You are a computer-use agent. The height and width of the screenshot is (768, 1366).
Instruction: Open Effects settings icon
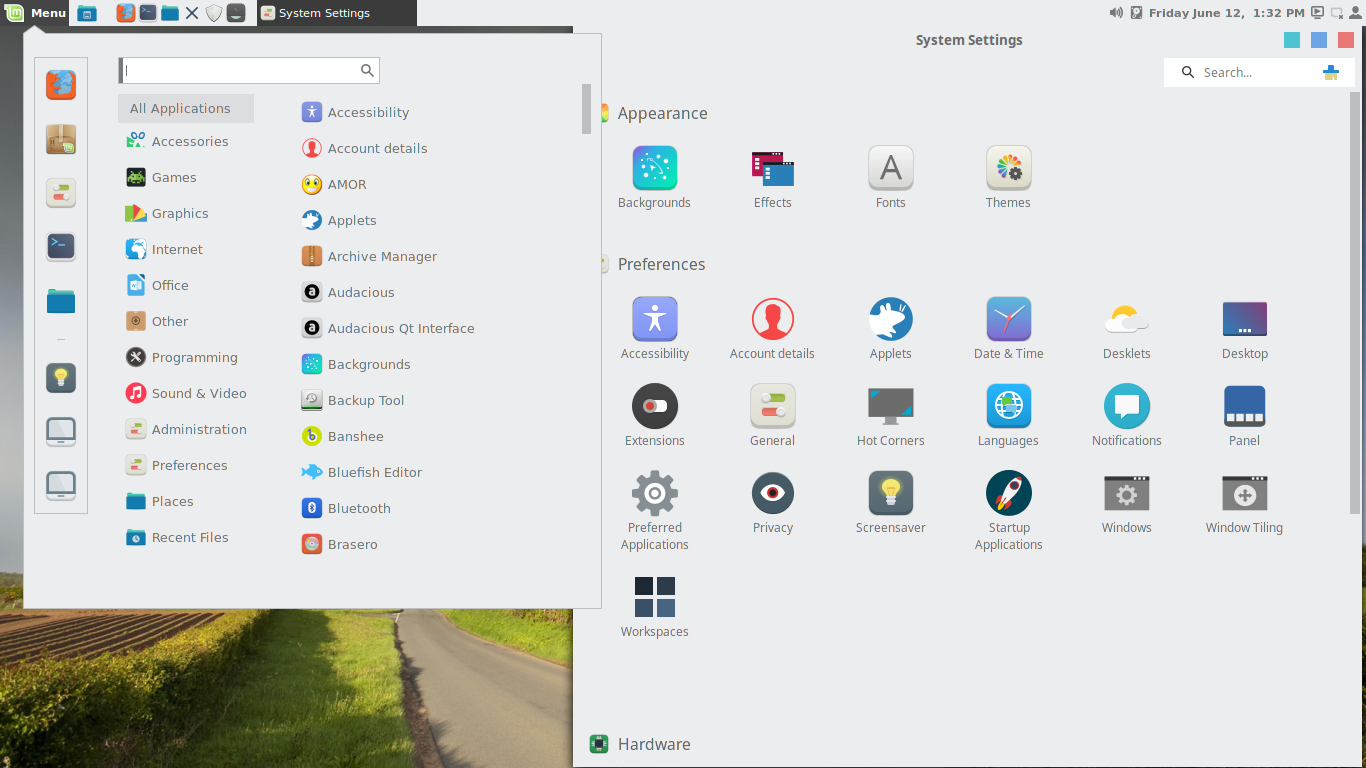click(x=772, y=177)
